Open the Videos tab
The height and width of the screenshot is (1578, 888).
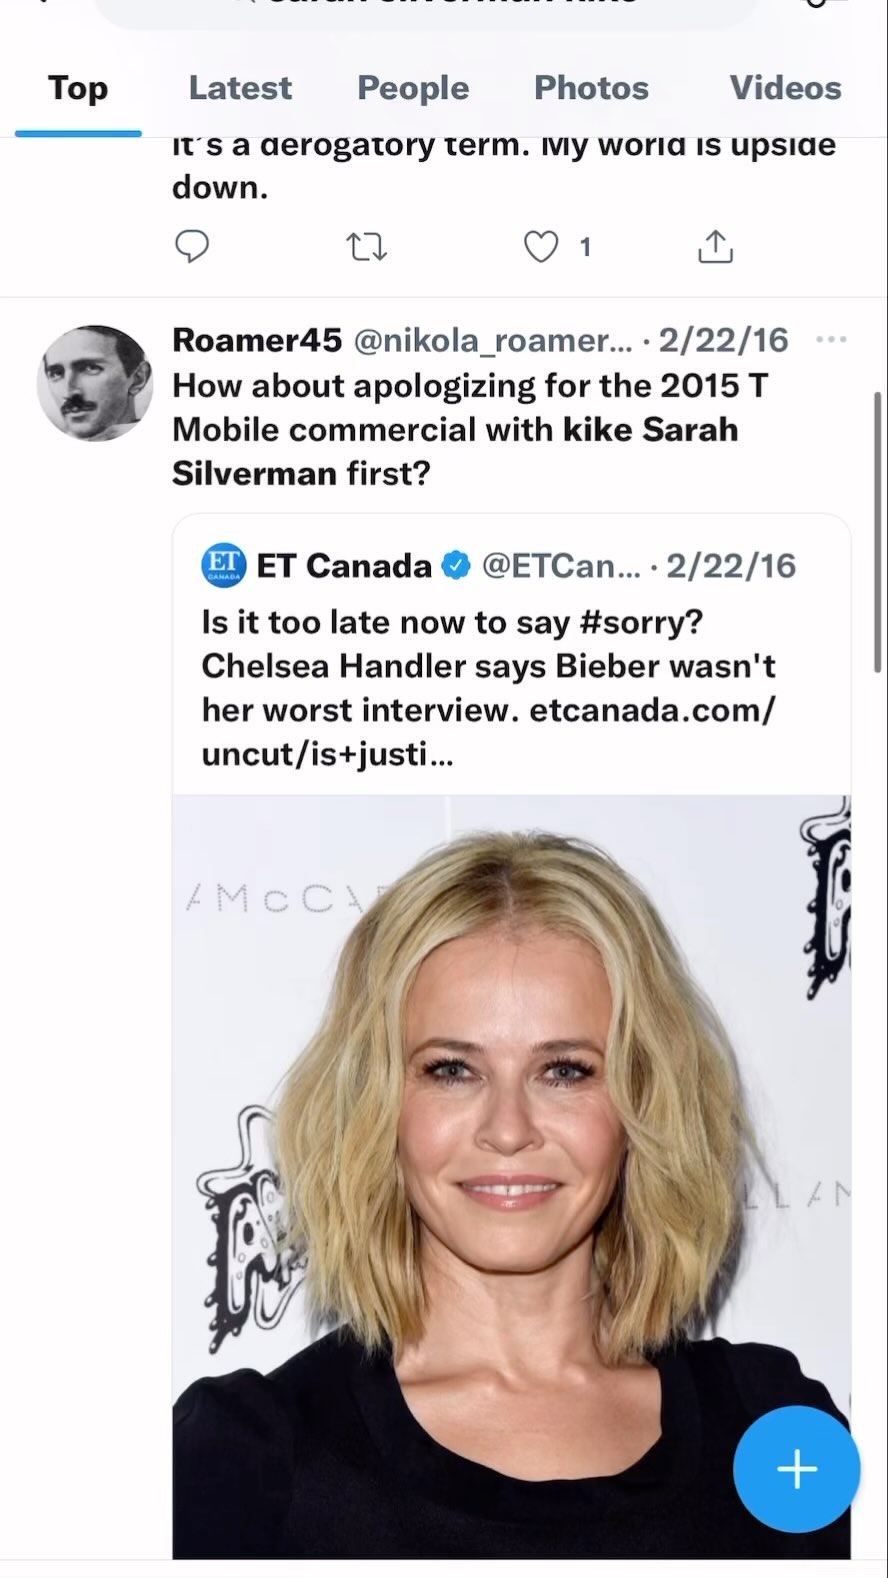pyautogui.click(x=785, y=88)
